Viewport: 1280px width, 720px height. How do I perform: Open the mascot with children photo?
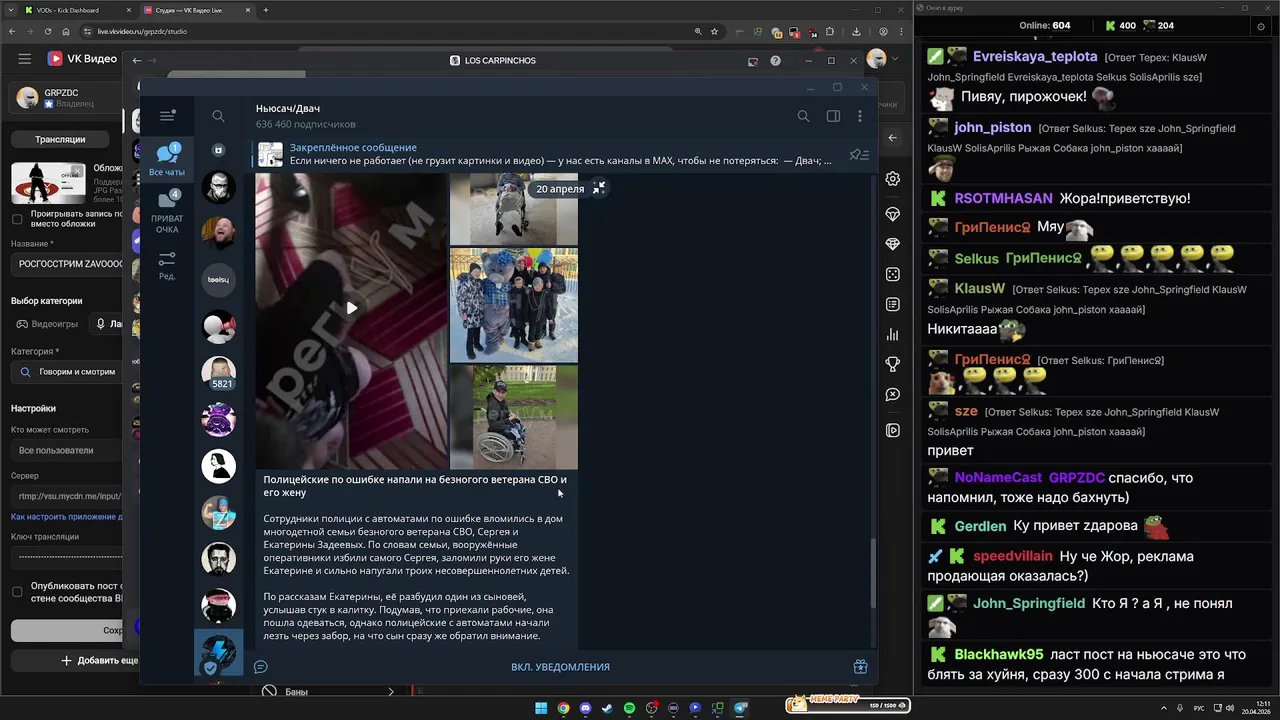pyautogui.click(x=514, y=305)
